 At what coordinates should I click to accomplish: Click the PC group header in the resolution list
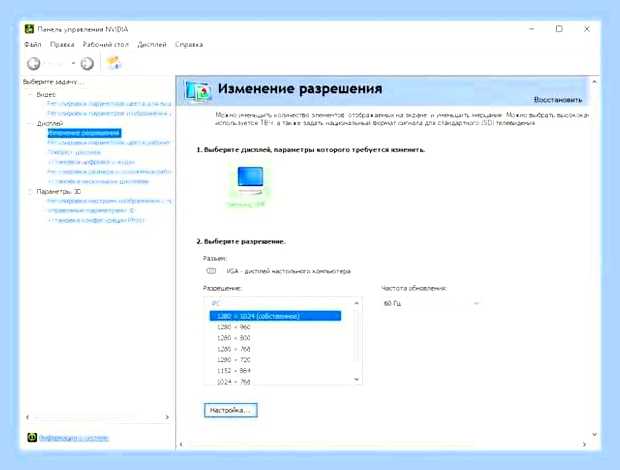point(215,303)
